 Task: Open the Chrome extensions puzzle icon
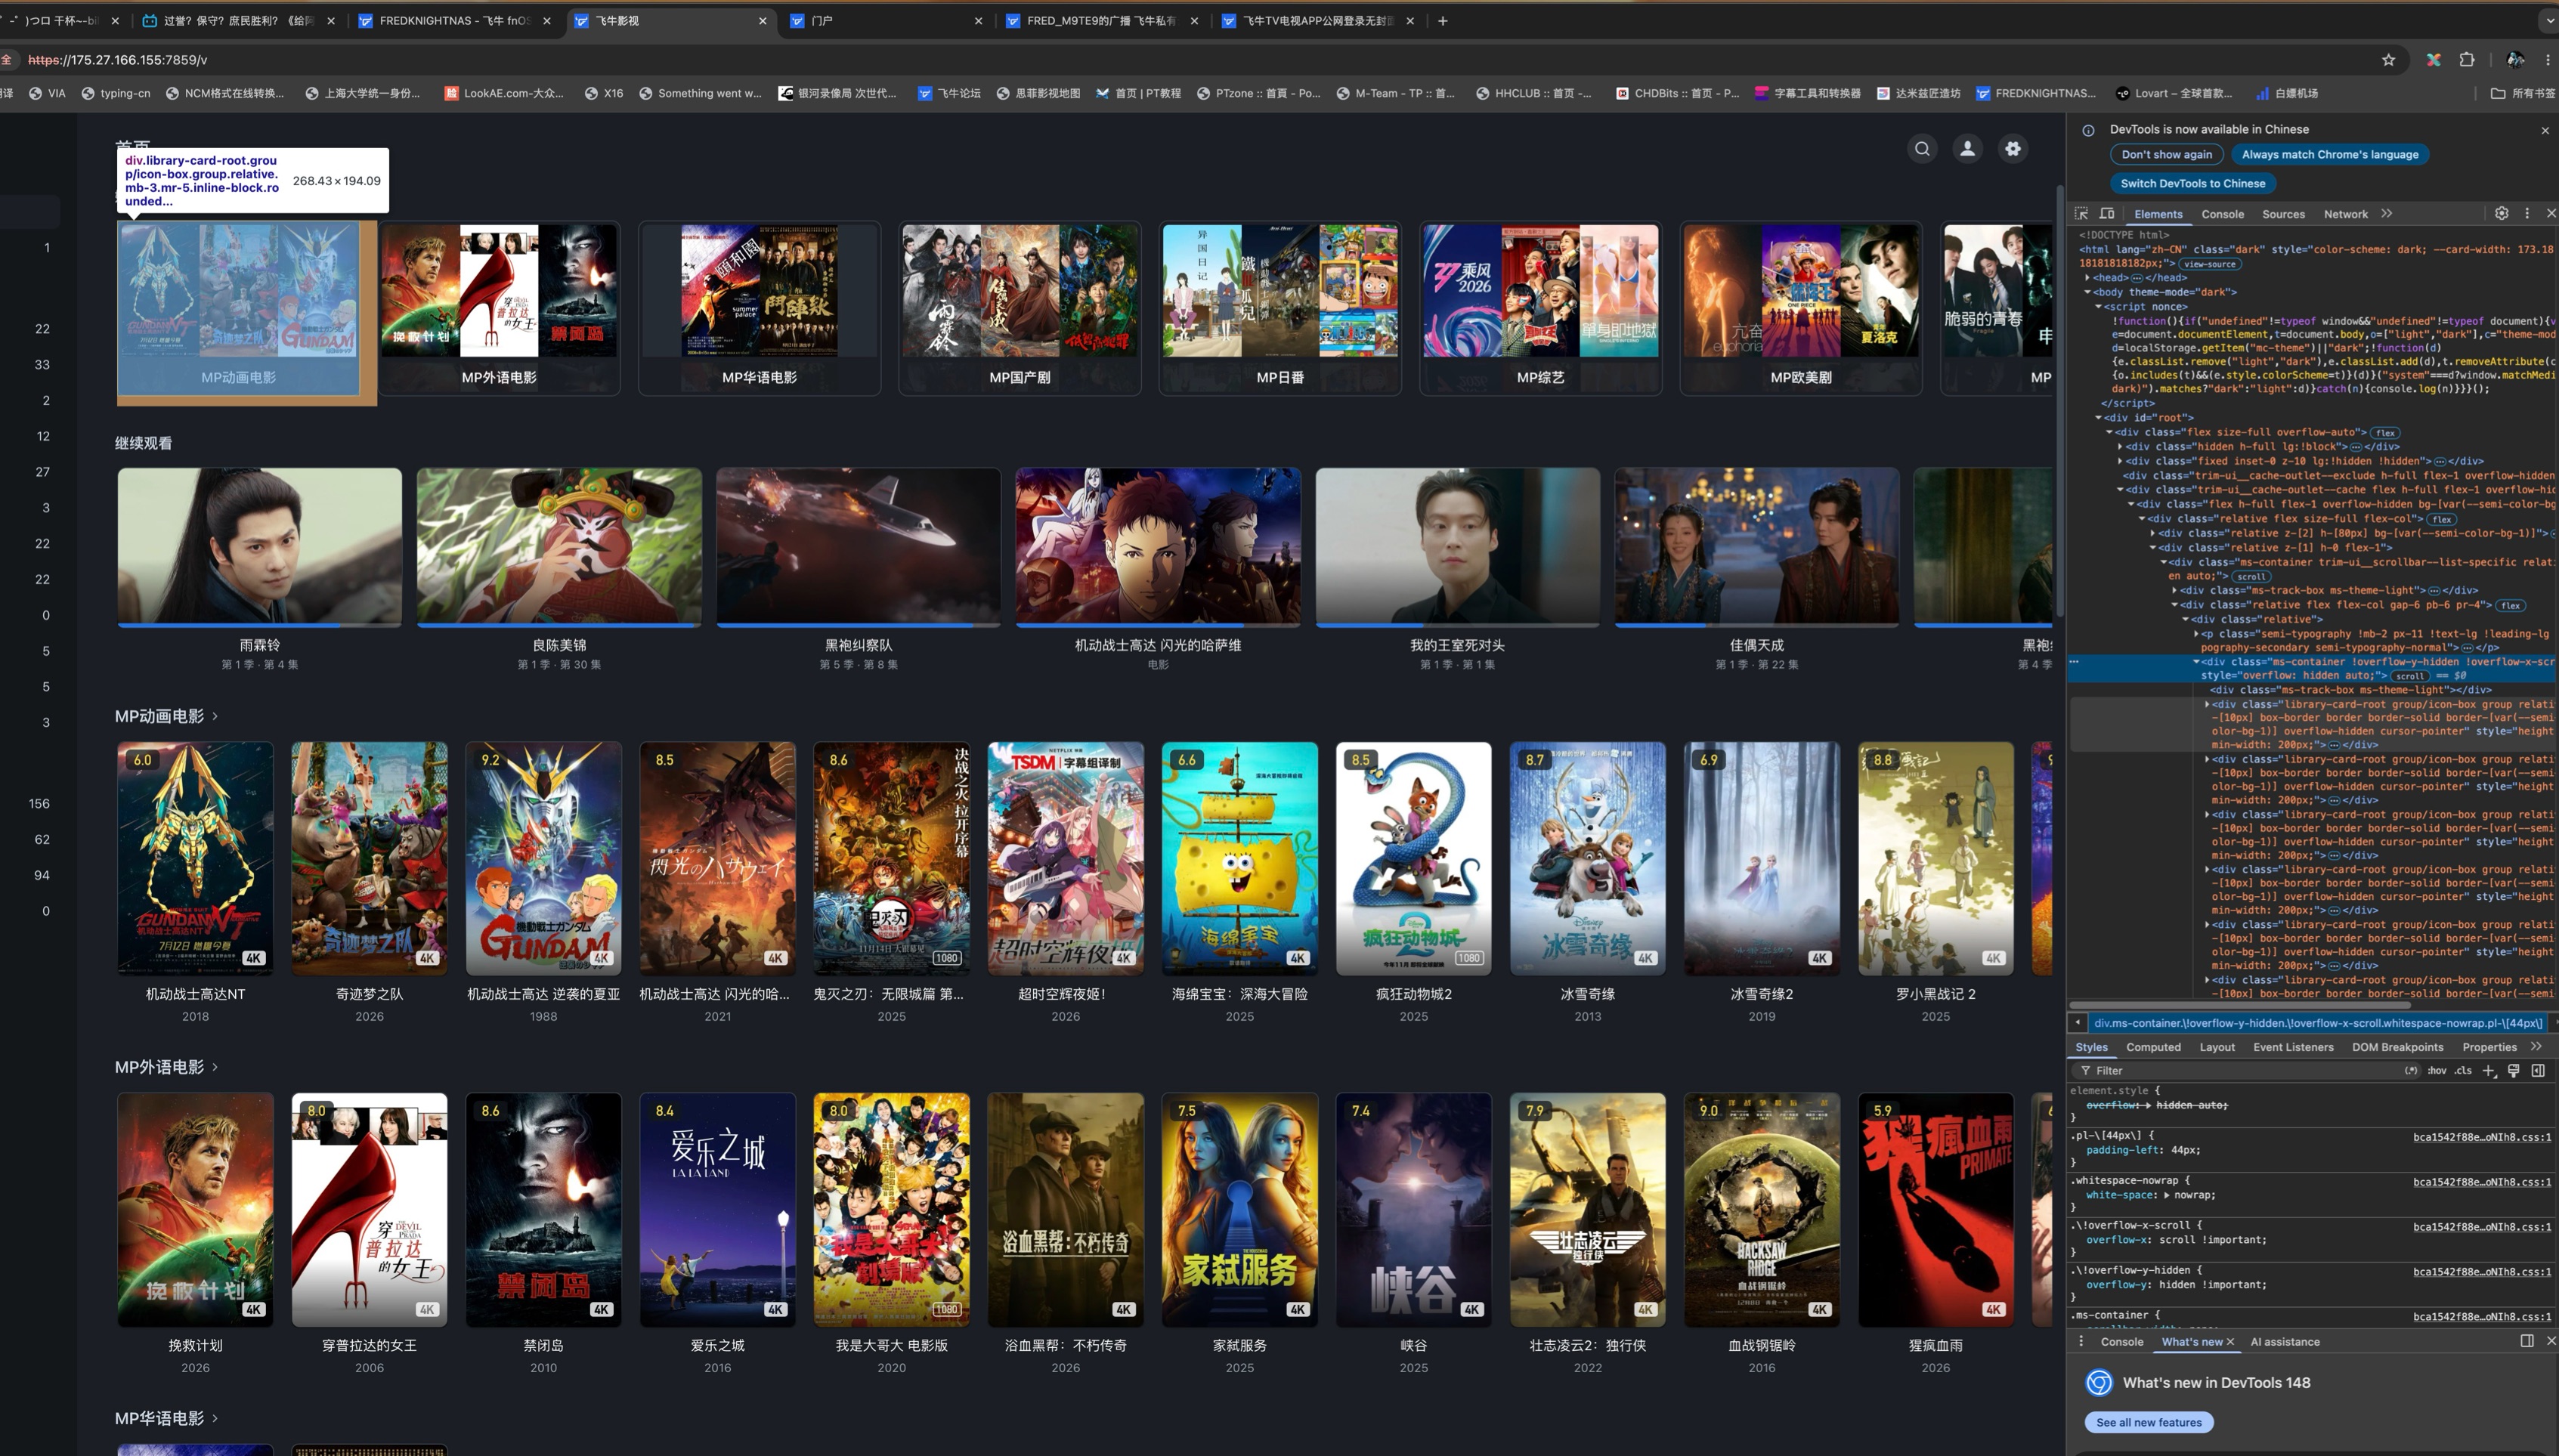tap(2467, 60)
